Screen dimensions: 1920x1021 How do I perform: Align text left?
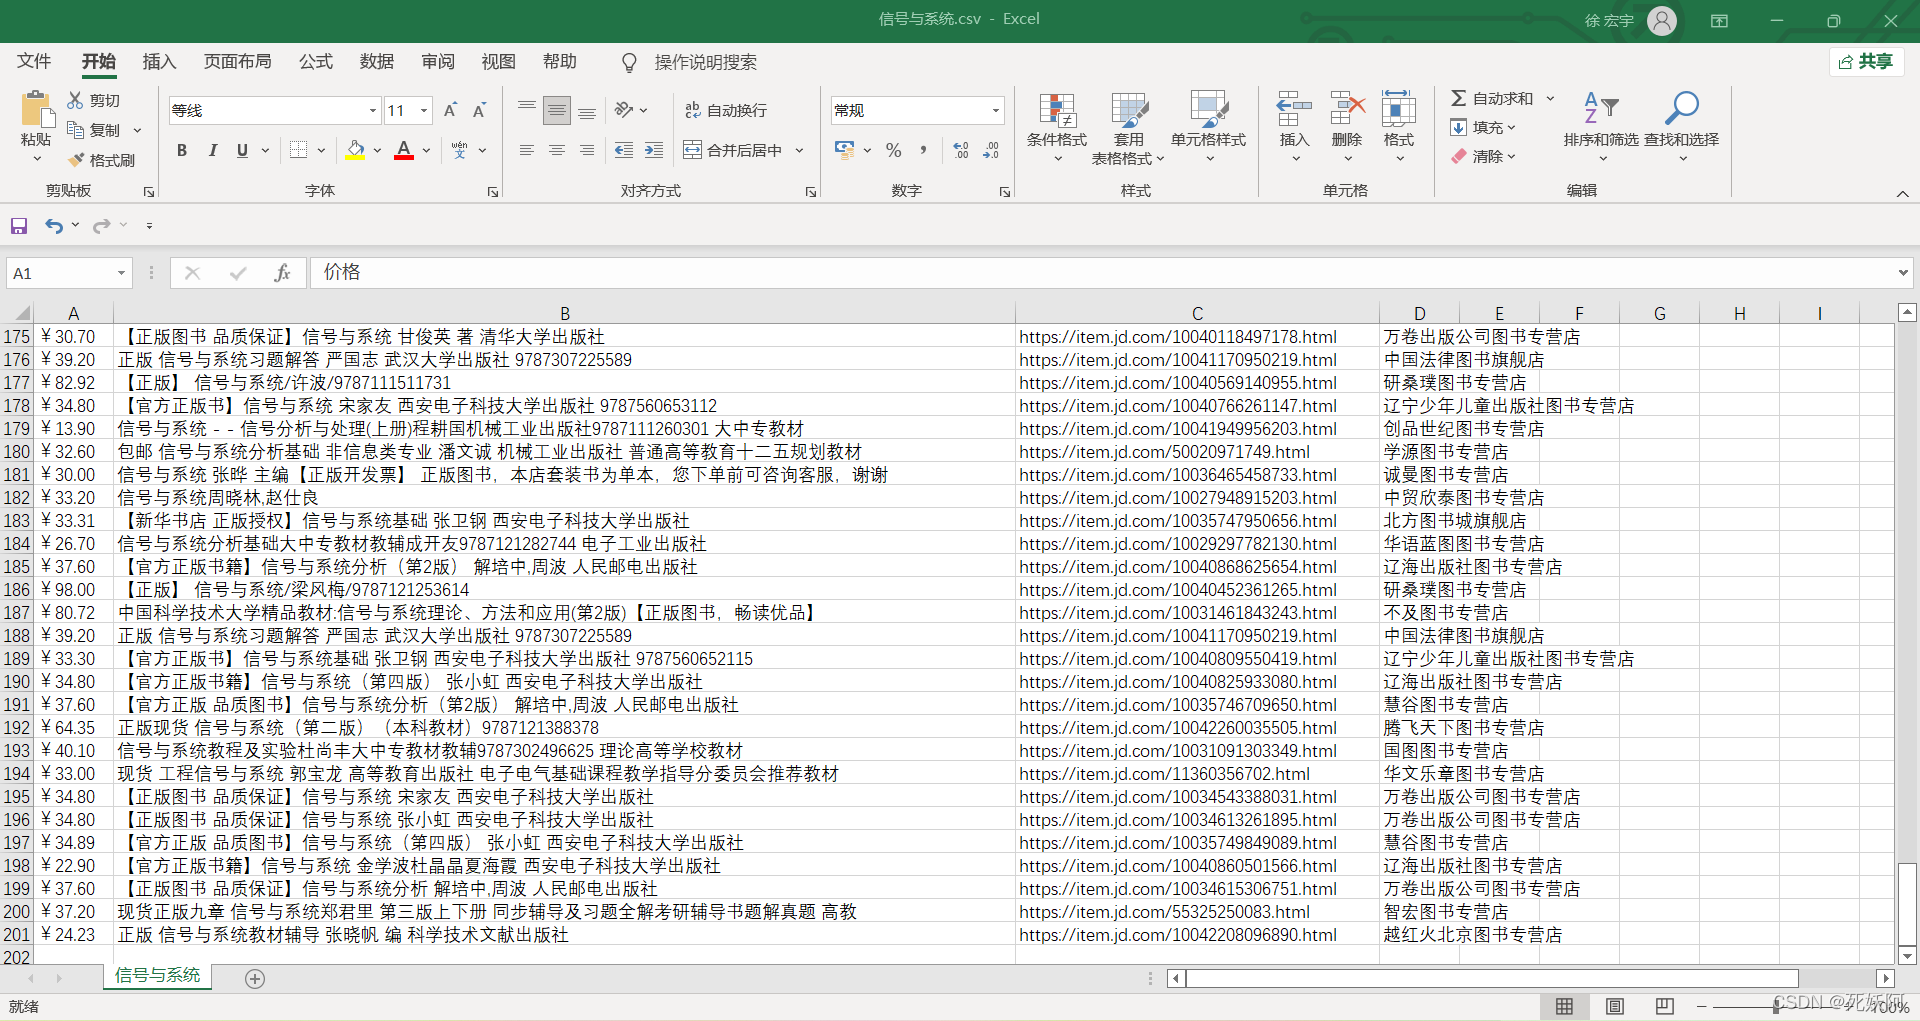coord(527,150)
